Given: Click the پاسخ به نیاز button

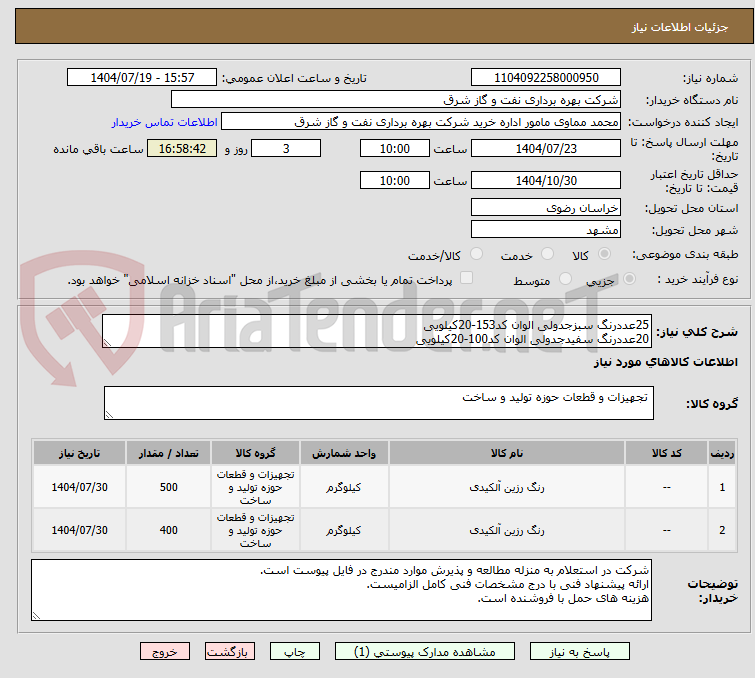Looking at the screenshot, I should click(x=579, y=652).
